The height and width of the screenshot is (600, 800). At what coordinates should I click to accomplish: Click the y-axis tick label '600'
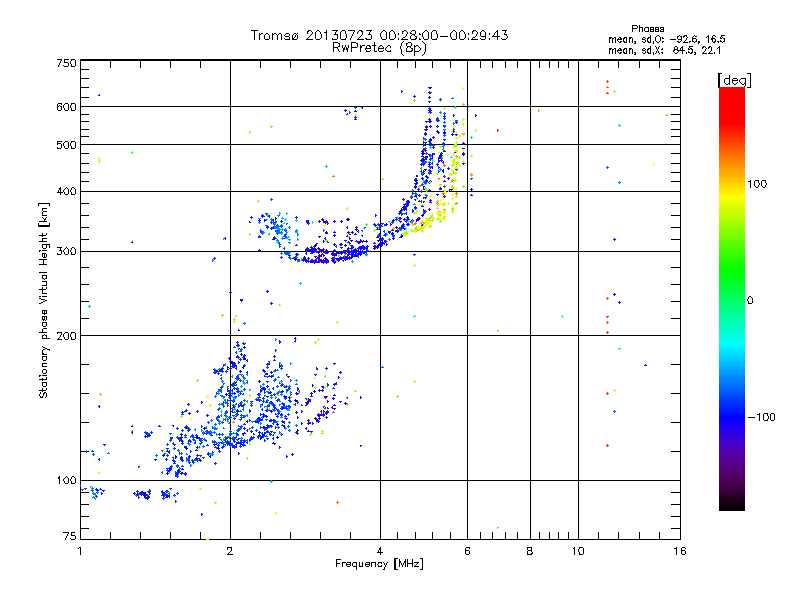[67, 107]
